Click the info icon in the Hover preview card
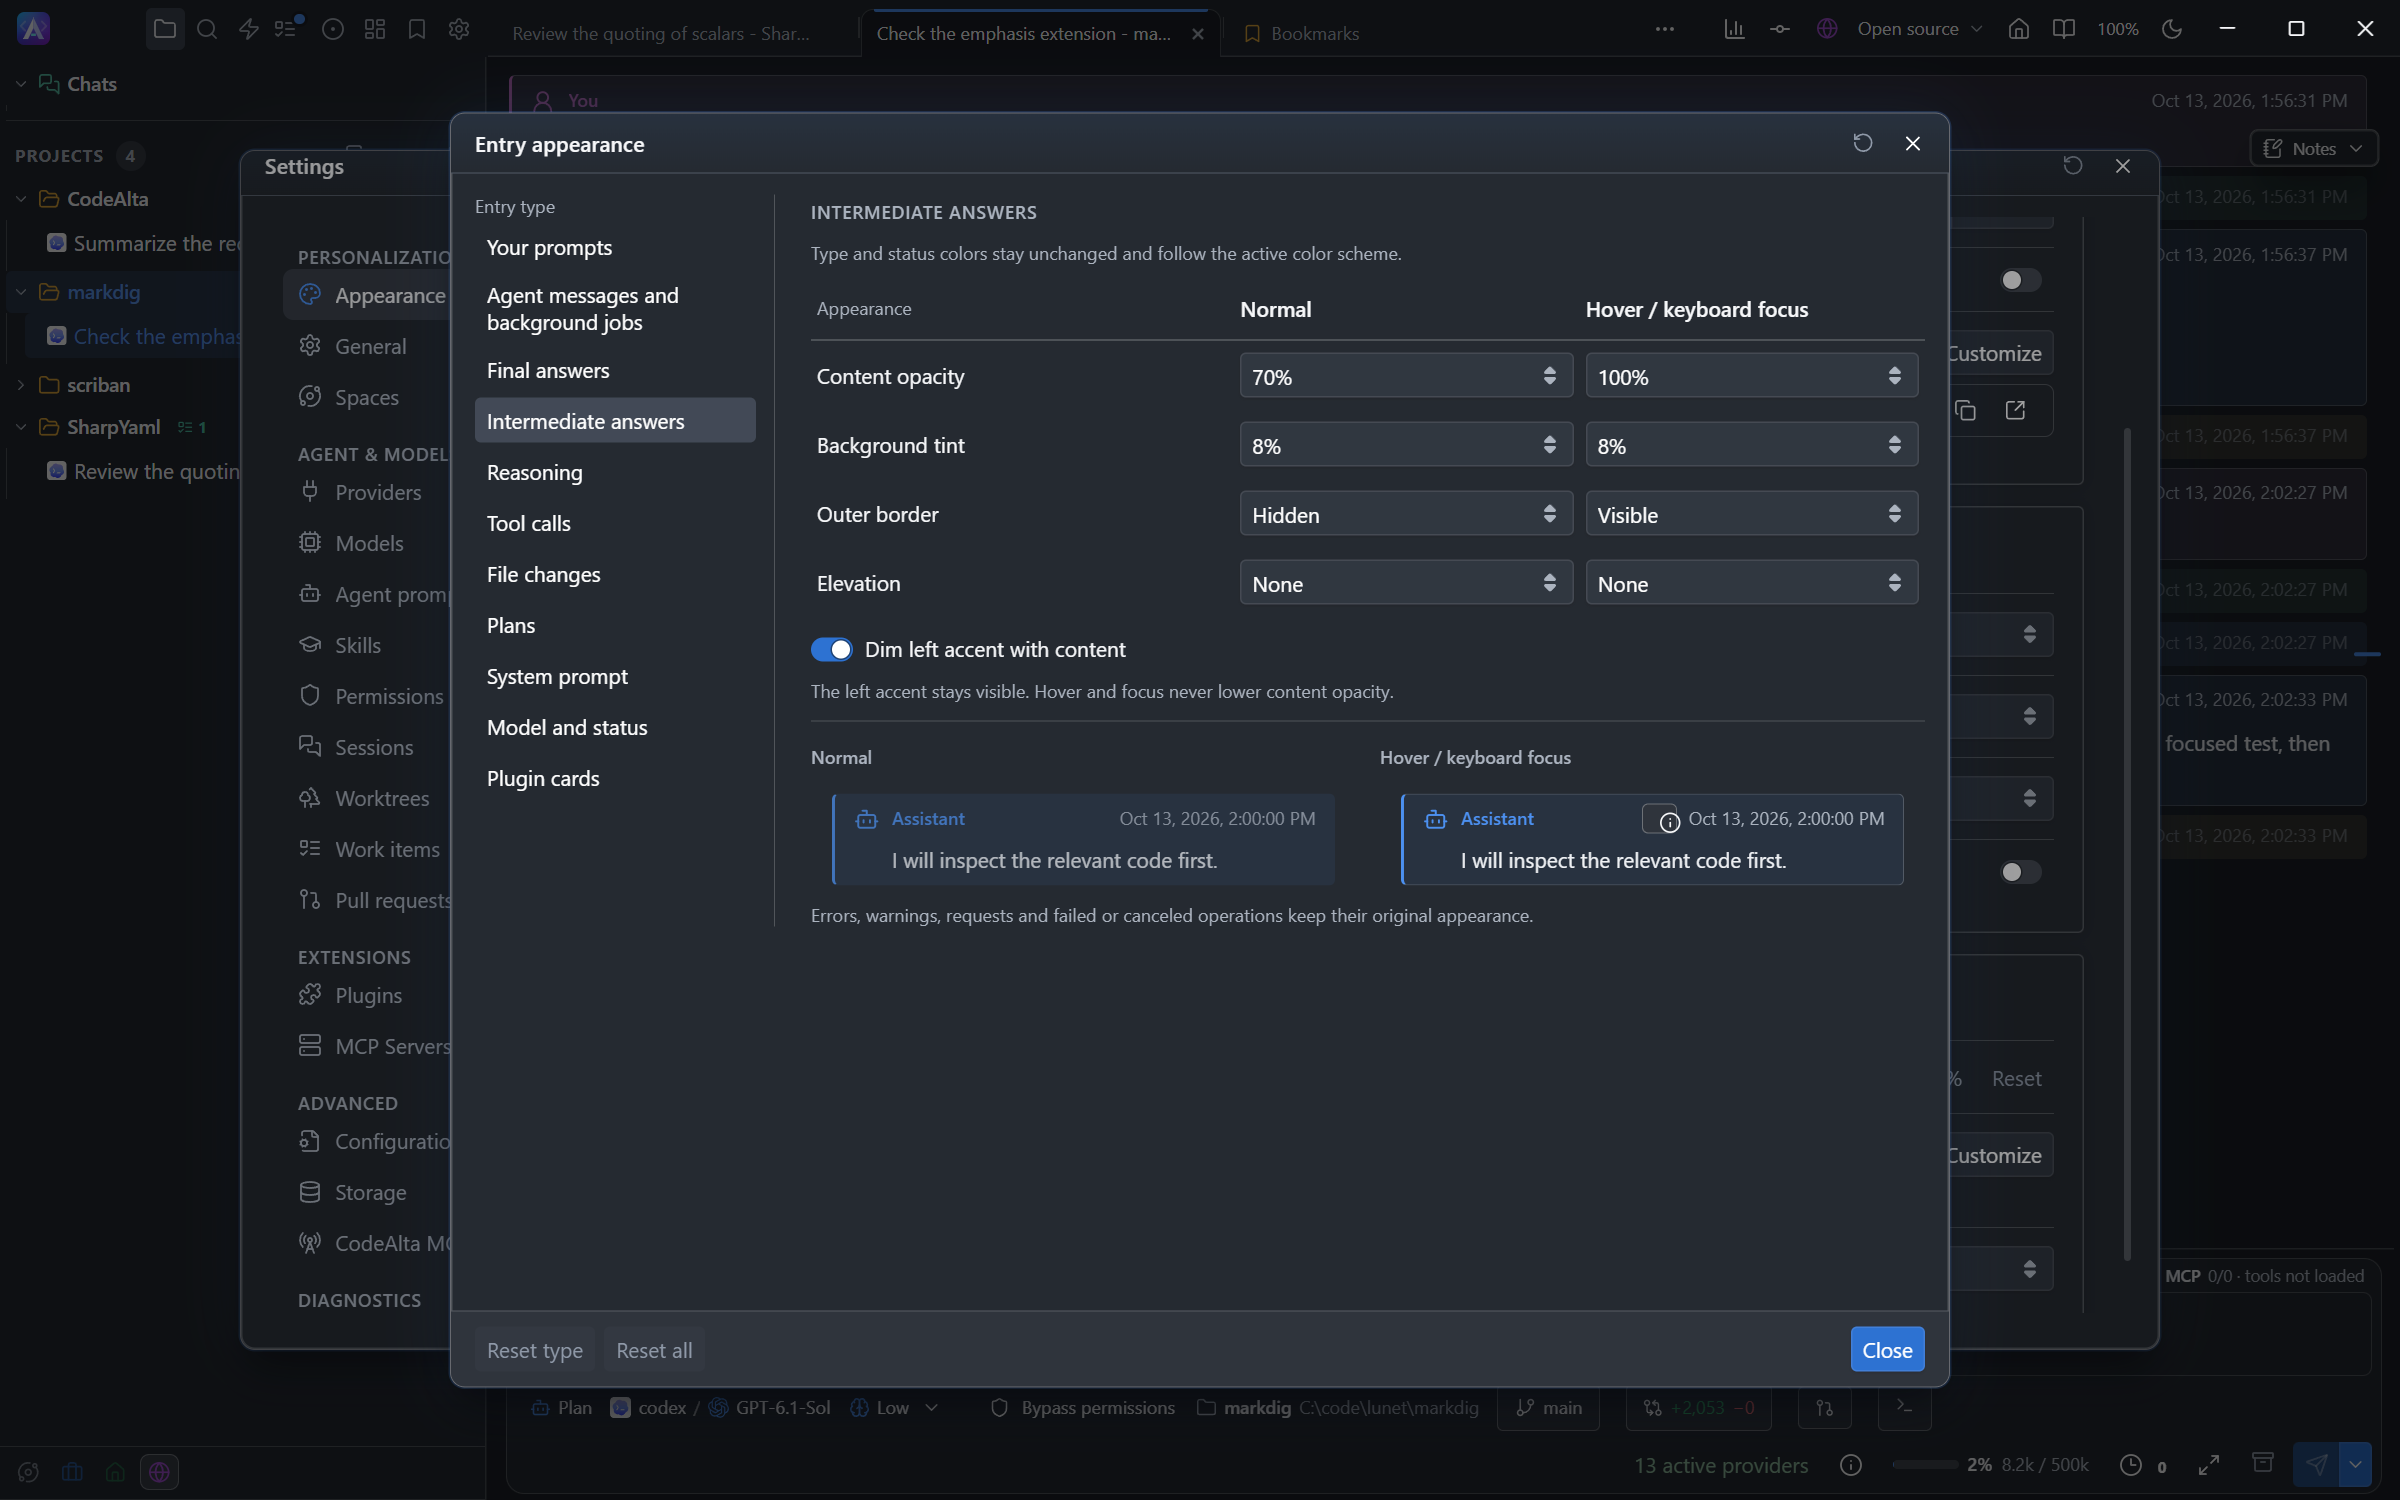 pyautogui.click(x=1669, y=822)
